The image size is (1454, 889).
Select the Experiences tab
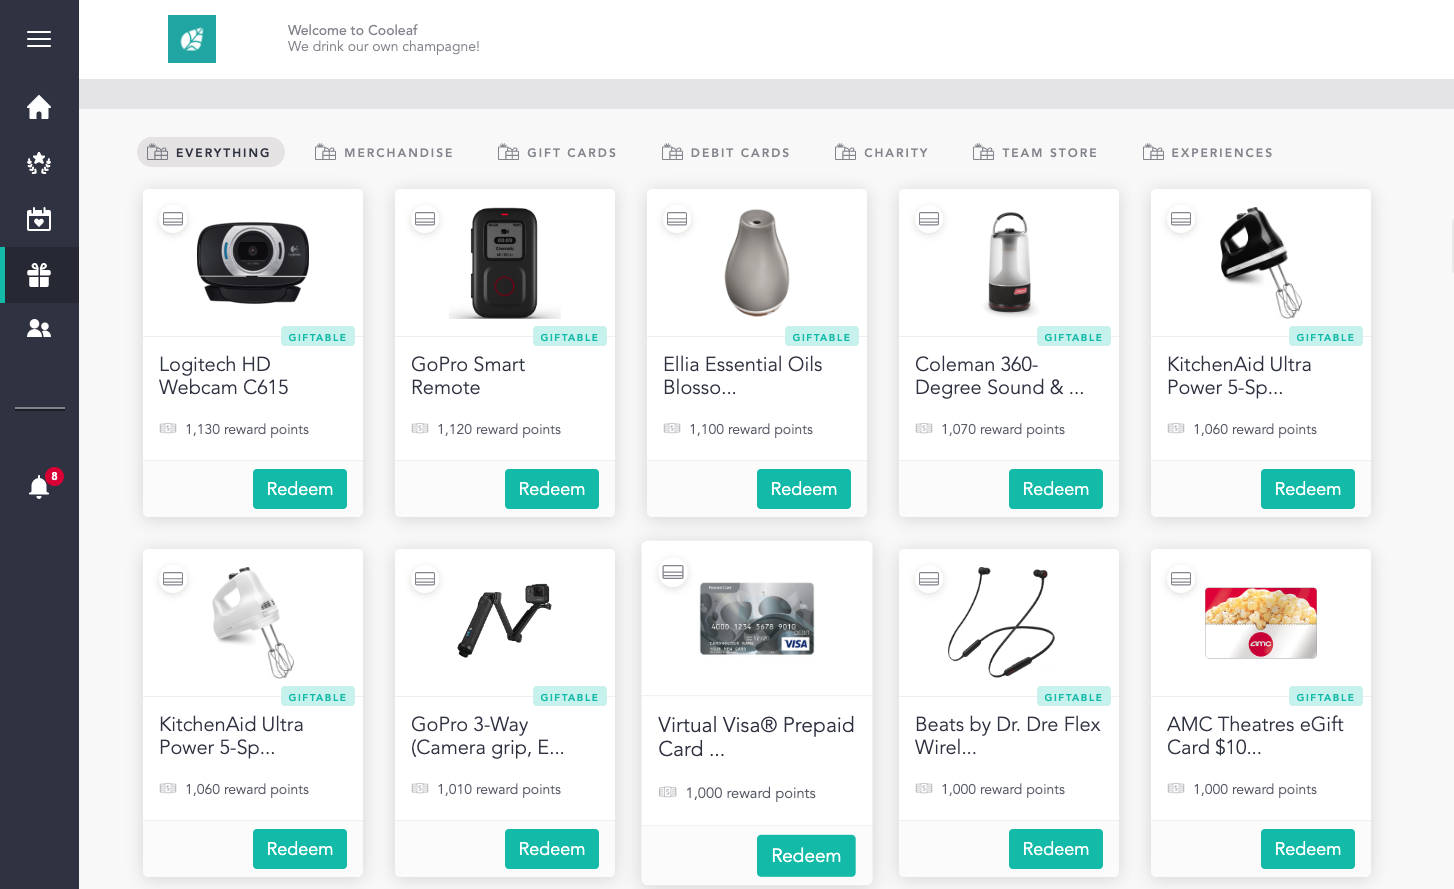pyautogui.click(x=1208, y=153)
